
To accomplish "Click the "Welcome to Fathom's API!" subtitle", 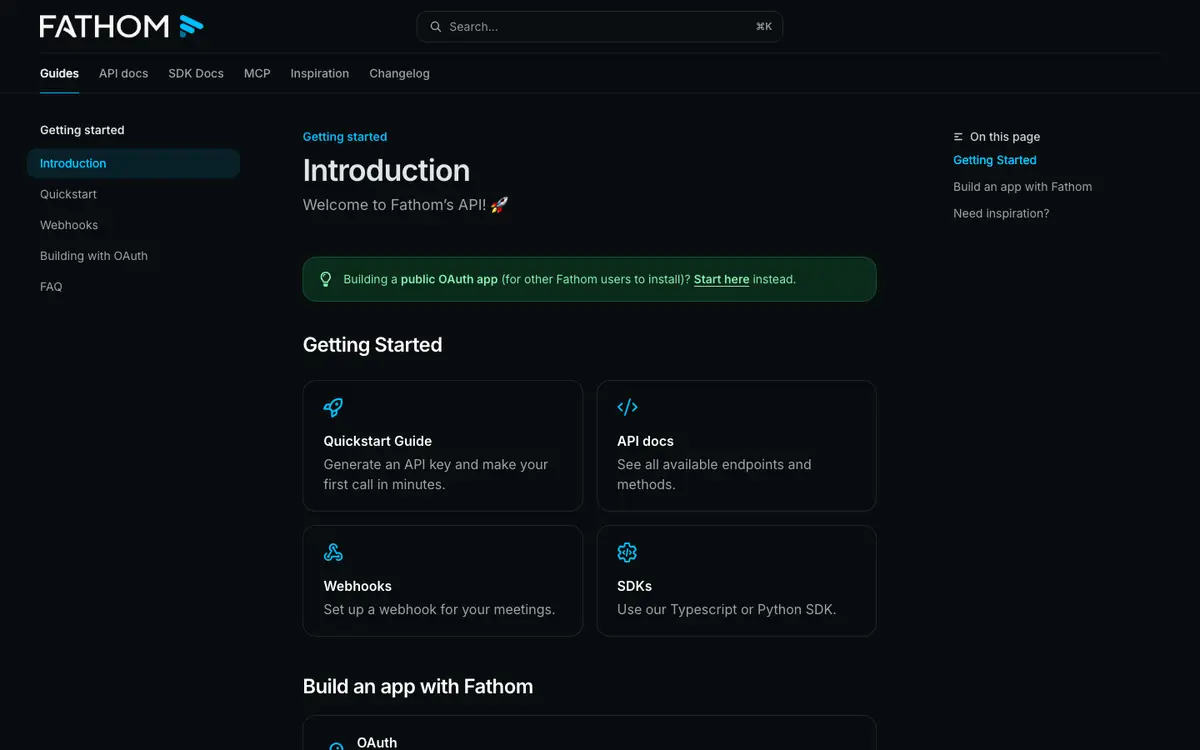I will pos(406,205).
